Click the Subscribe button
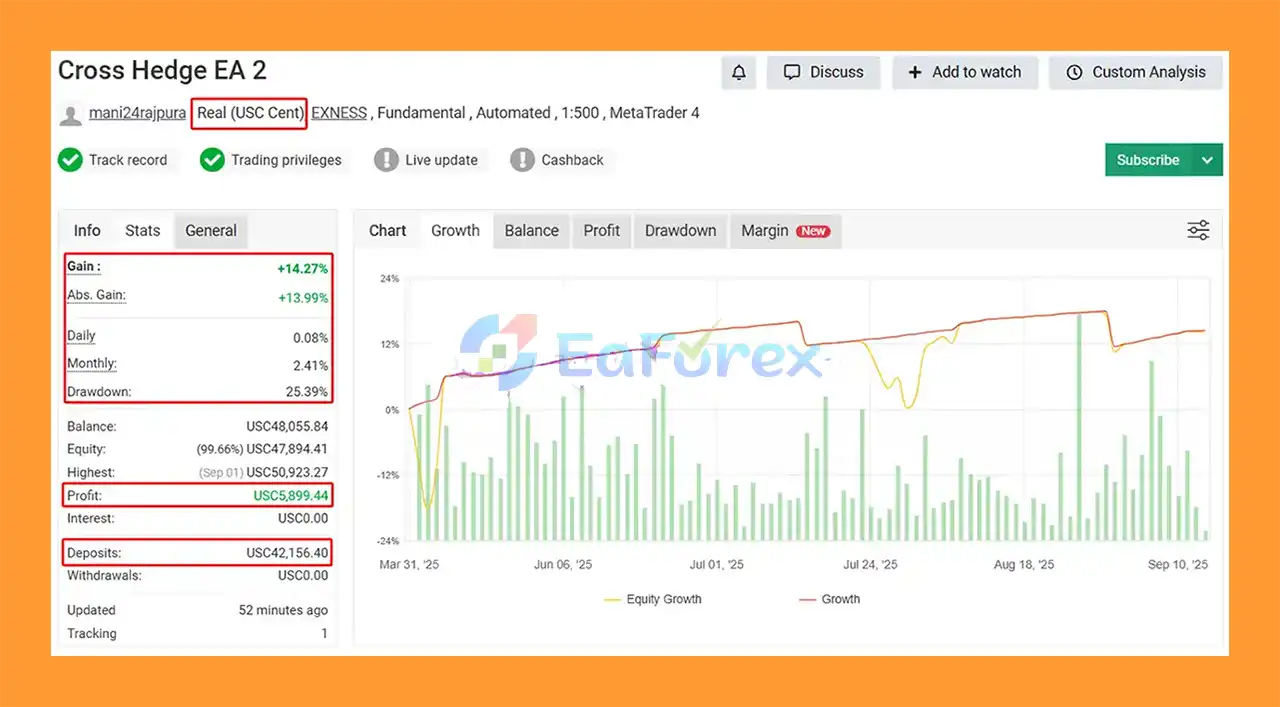 [x=1148, y=160]
